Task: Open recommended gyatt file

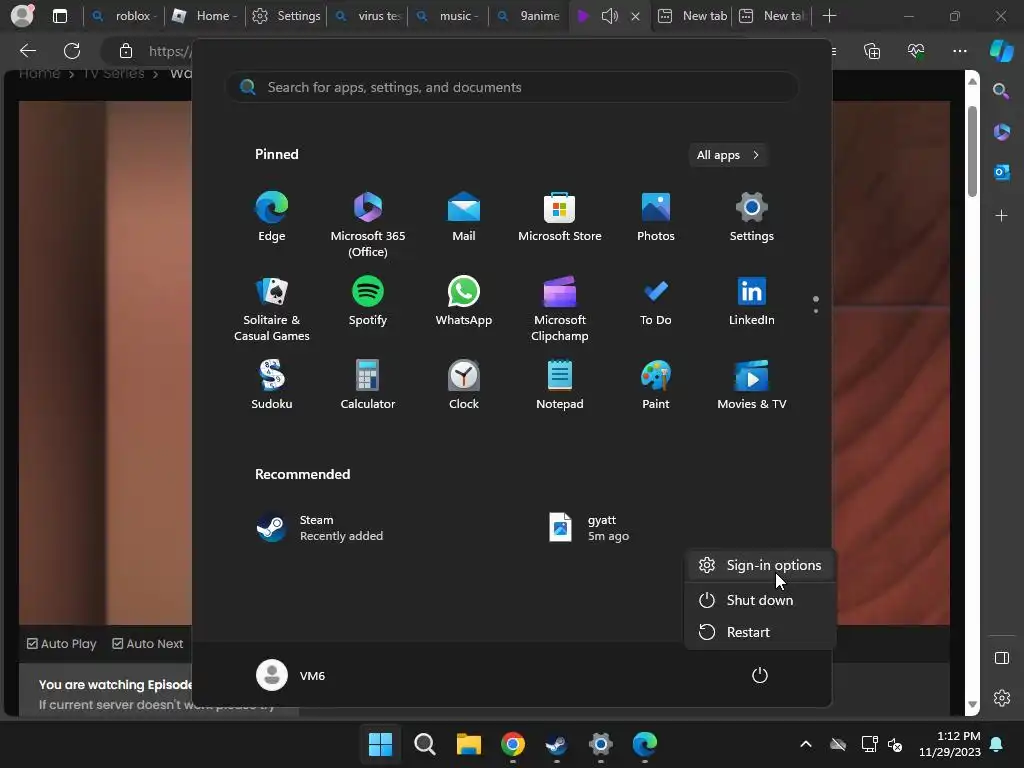Action: (x=589, y=528)
